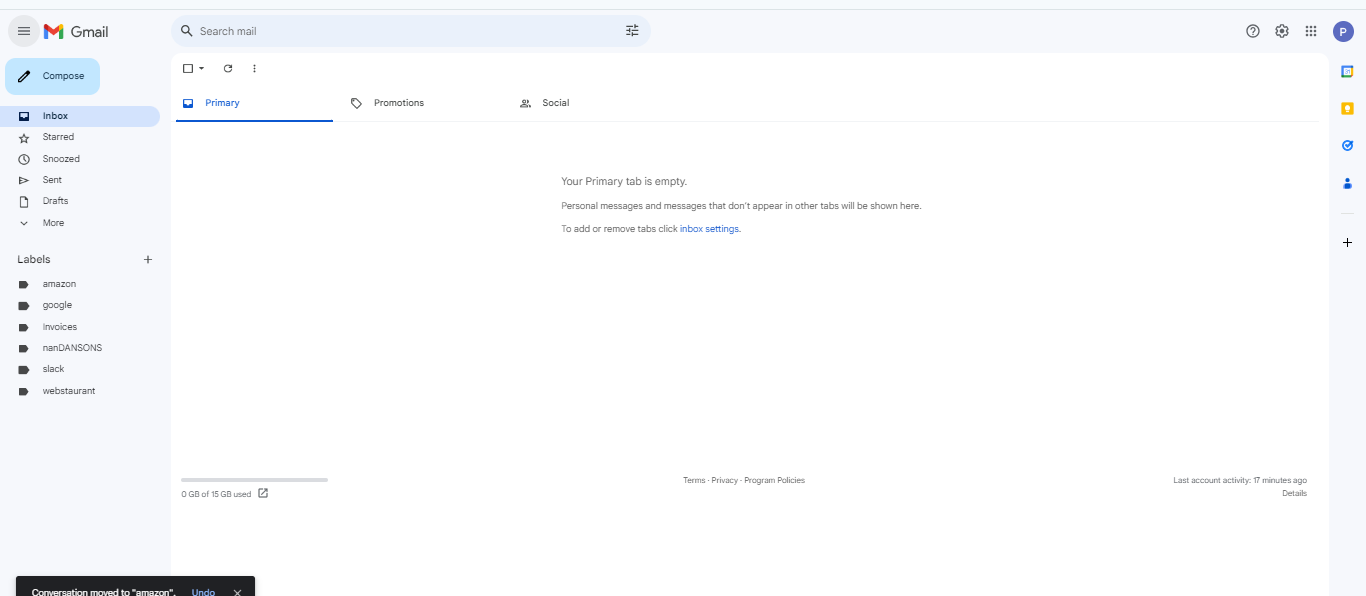
Task: Refresh the inbox
Action: (x=228, y=68)
